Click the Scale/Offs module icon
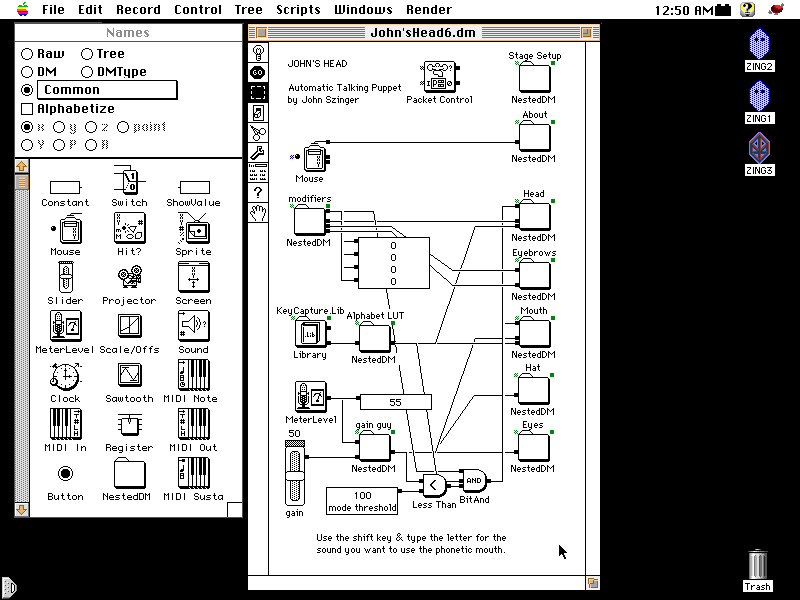Viewport: 800px width, 600px height. tap(130, 326)
